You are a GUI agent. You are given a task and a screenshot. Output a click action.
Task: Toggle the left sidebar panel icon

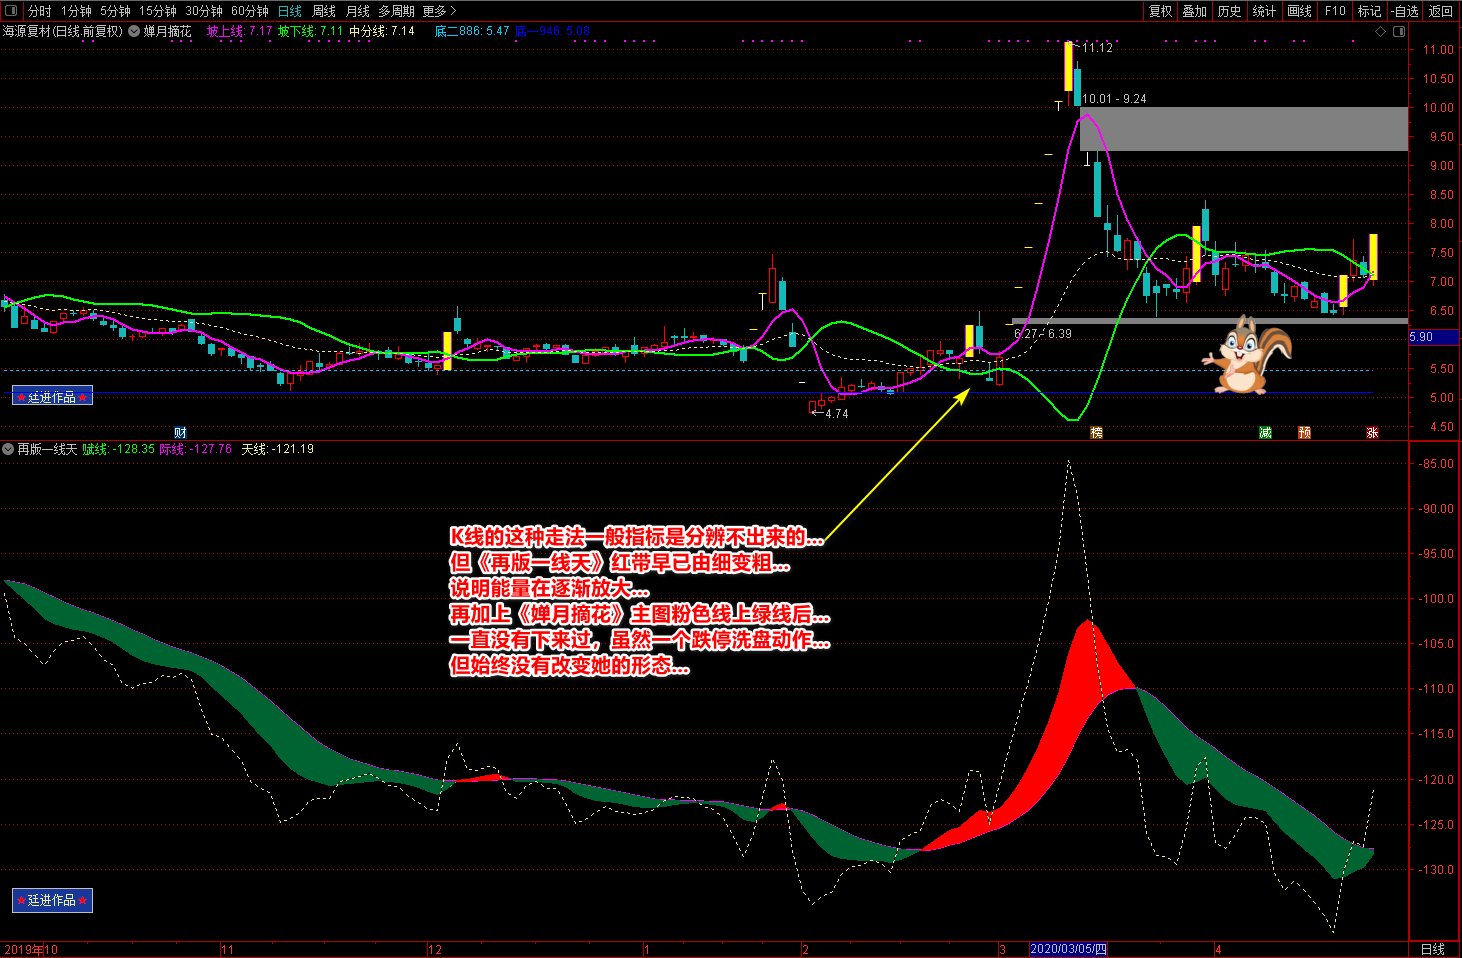[x=11, y=11]
